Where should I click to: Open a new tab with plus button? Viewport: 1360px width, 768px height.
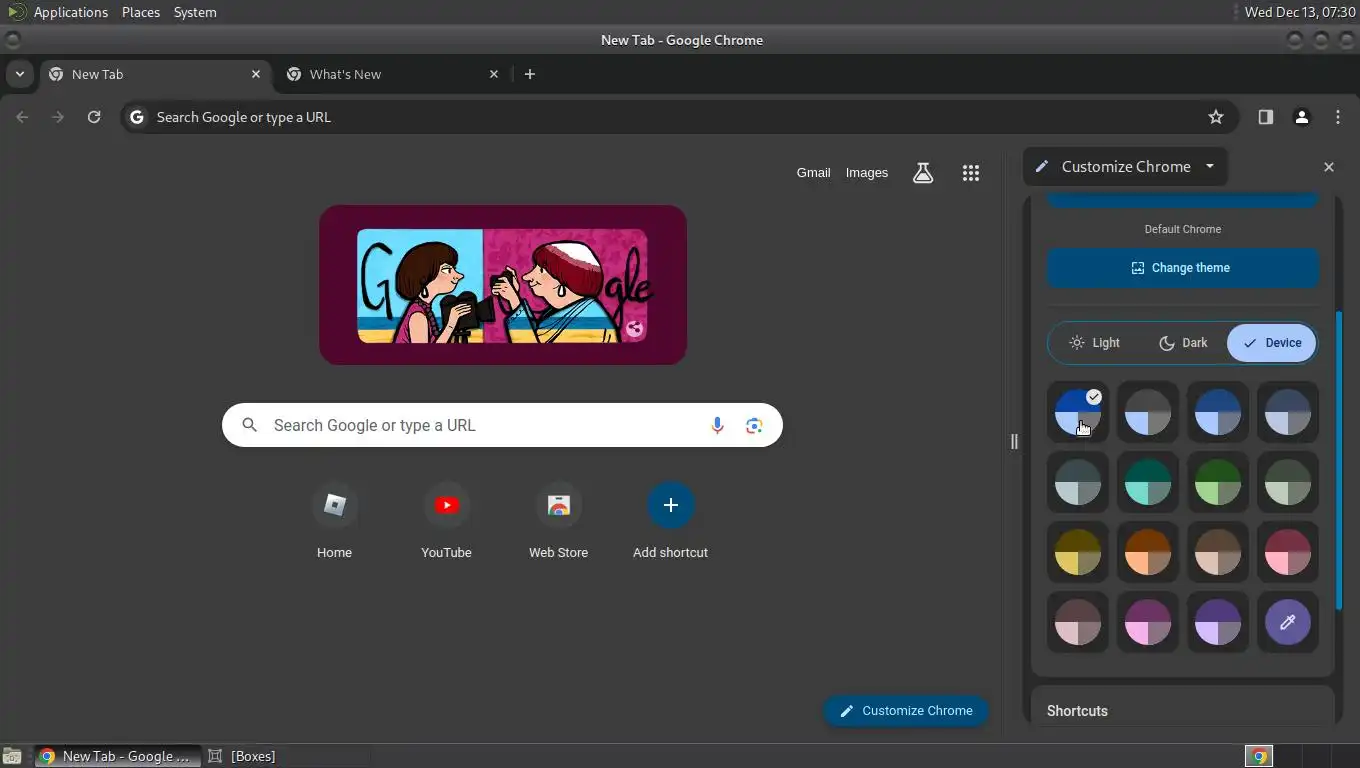click(530, 74)
